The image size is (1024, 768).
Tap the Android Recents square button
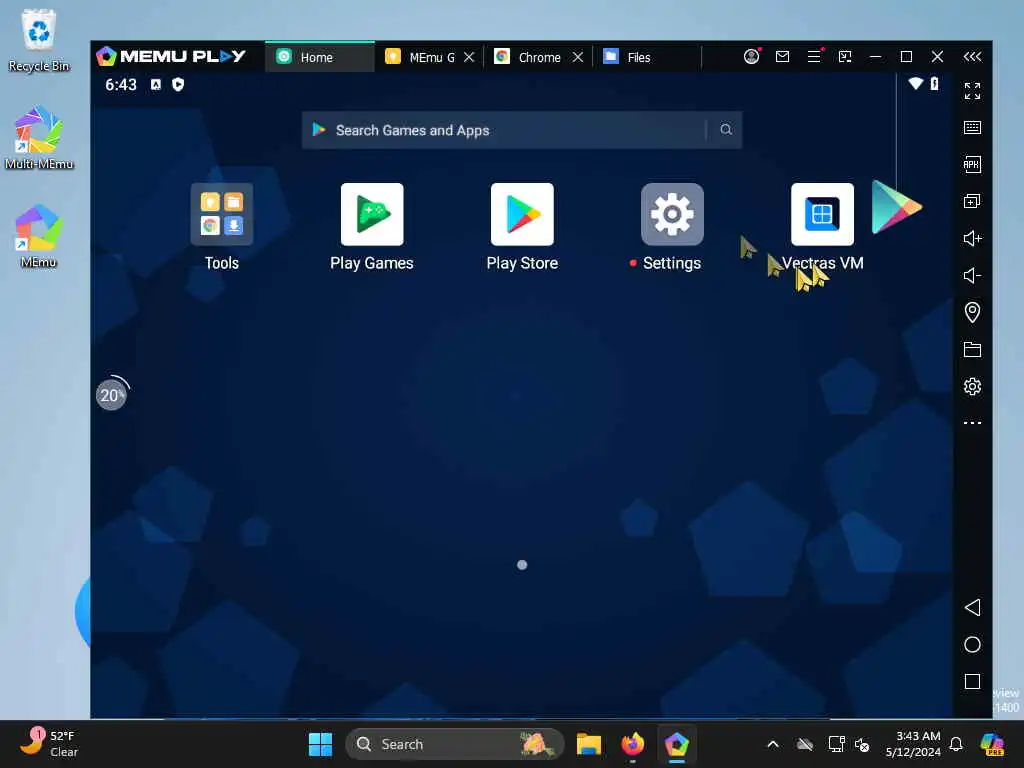[x=972, y=682]
